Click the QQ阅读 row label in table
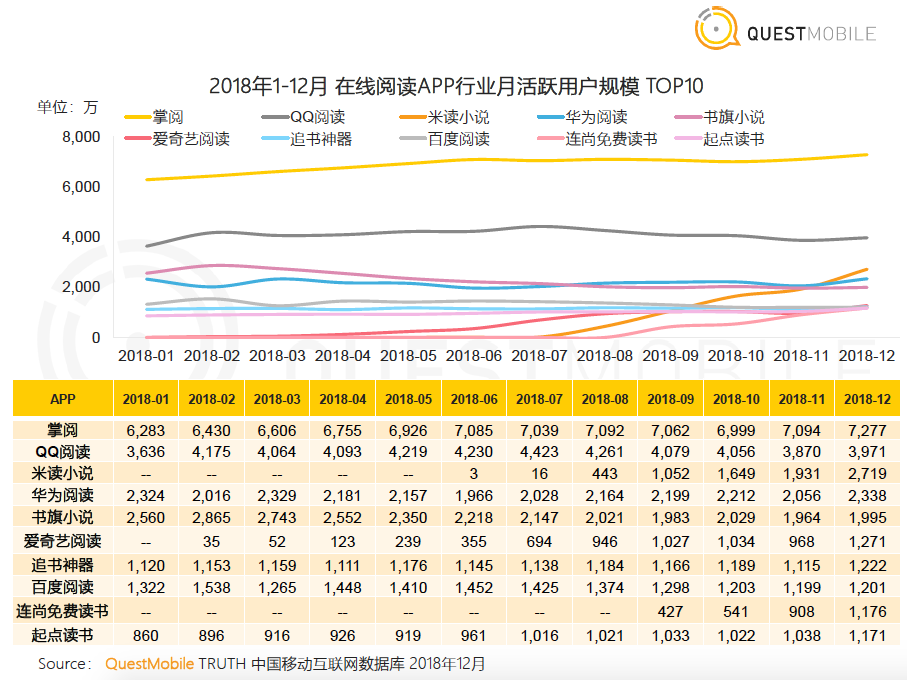The width and height of the screenshot is (907, 680). [62, 452]
